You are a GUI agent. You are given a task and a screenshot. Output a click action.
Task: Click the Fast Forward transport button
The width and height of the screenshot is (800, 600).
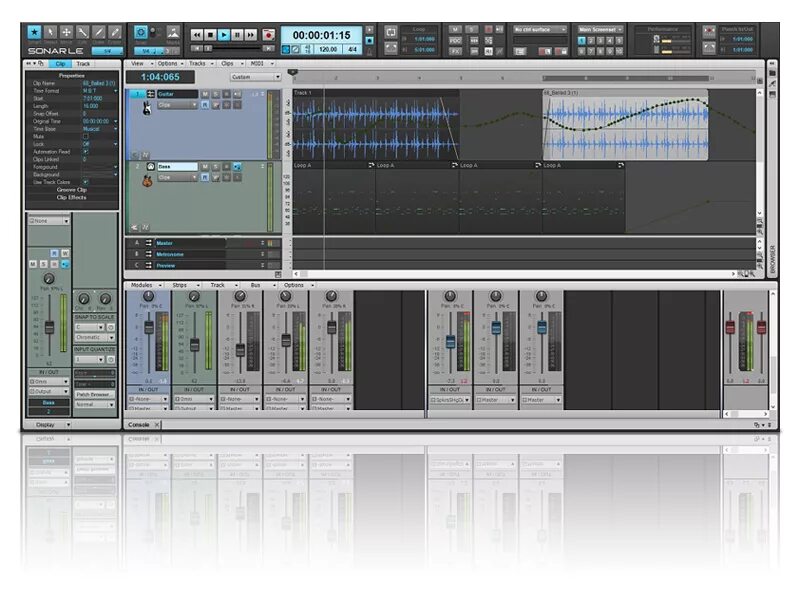click(x=251, y=35)
